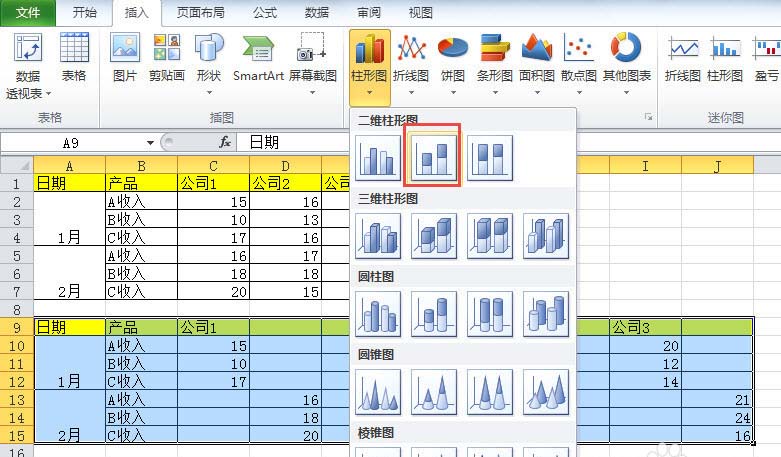
Task: Expand the bar chart (条形图) dropdown arrow
Action: (495, 92)
